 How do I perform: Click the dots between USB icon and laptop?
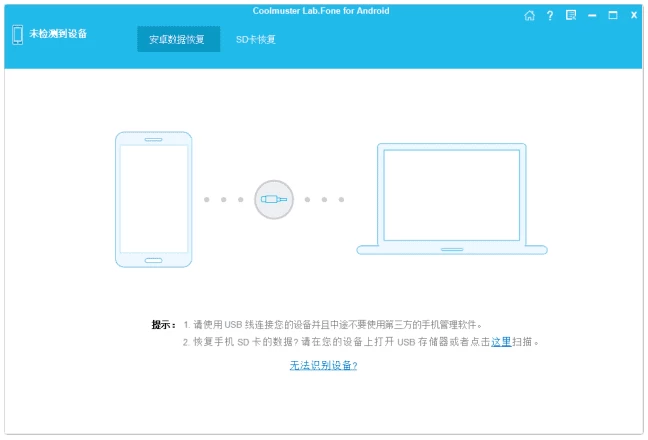click(324, 199)
